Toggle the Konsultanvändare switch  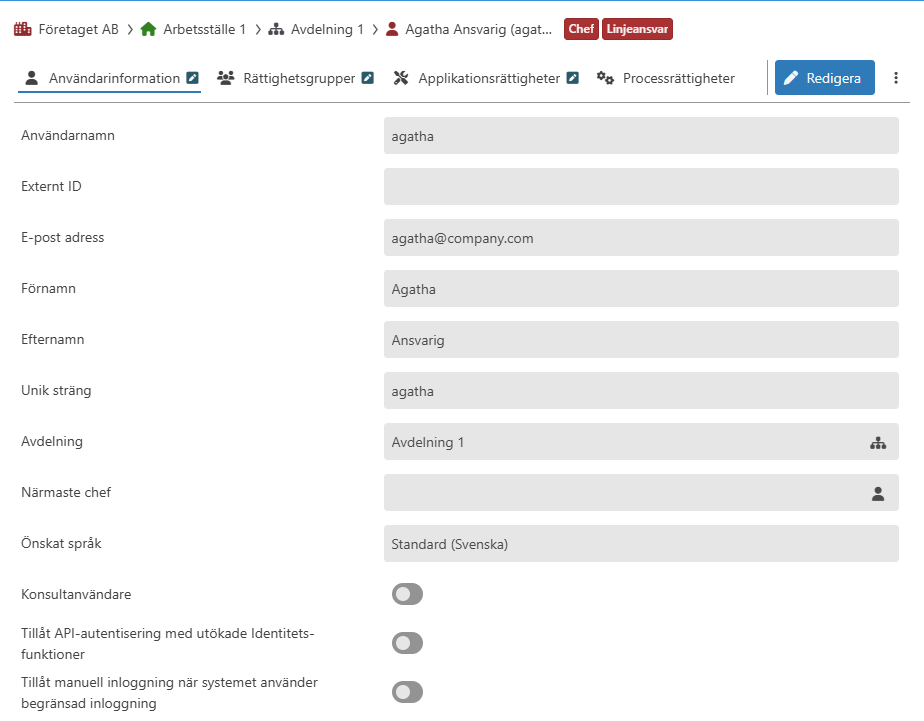tap(407, 594)
